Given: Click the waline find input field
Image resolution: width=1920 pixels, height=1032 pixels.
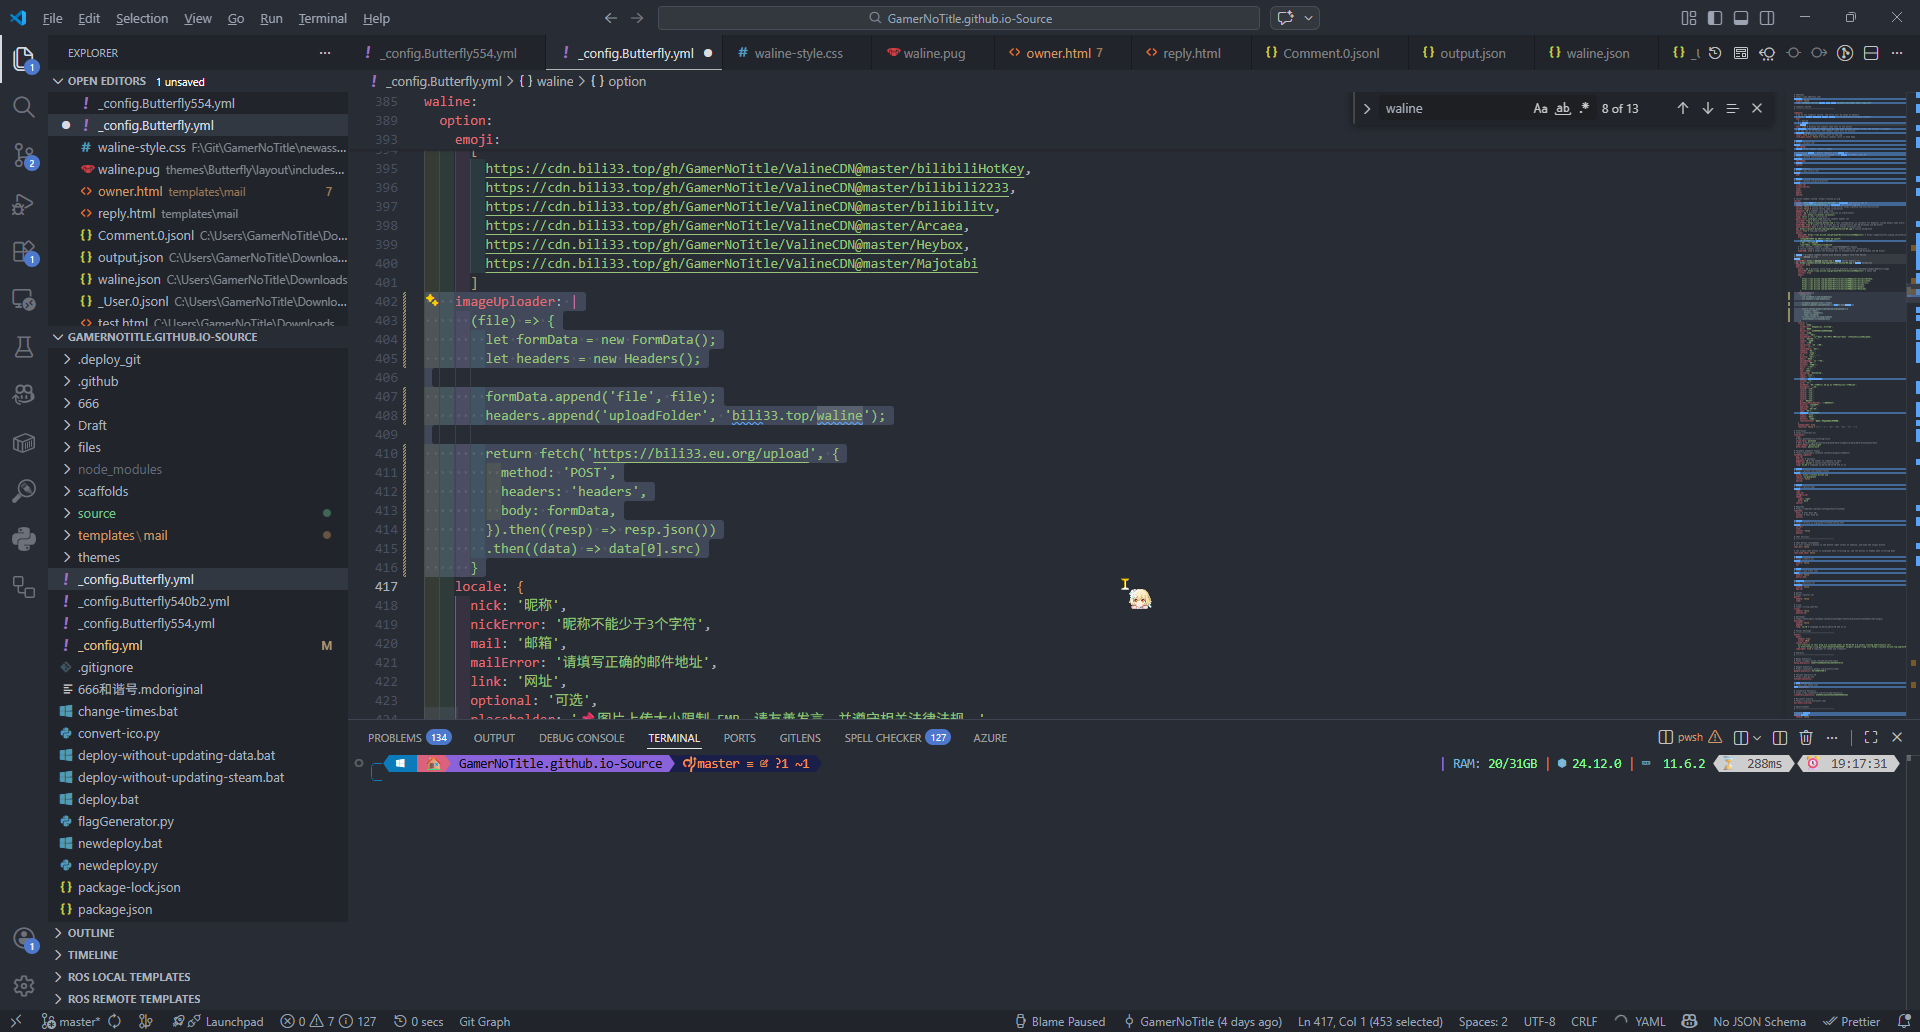Looking at the screenshot, I should (1450, 108).
